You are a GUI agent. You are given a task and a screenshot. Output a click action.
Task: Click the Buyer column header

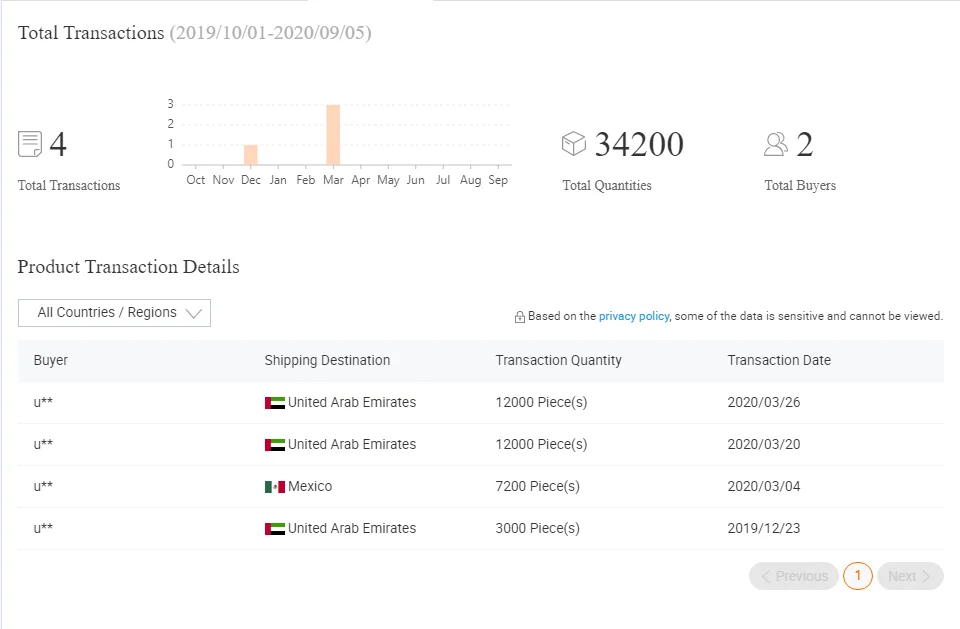tap(51, 361)
